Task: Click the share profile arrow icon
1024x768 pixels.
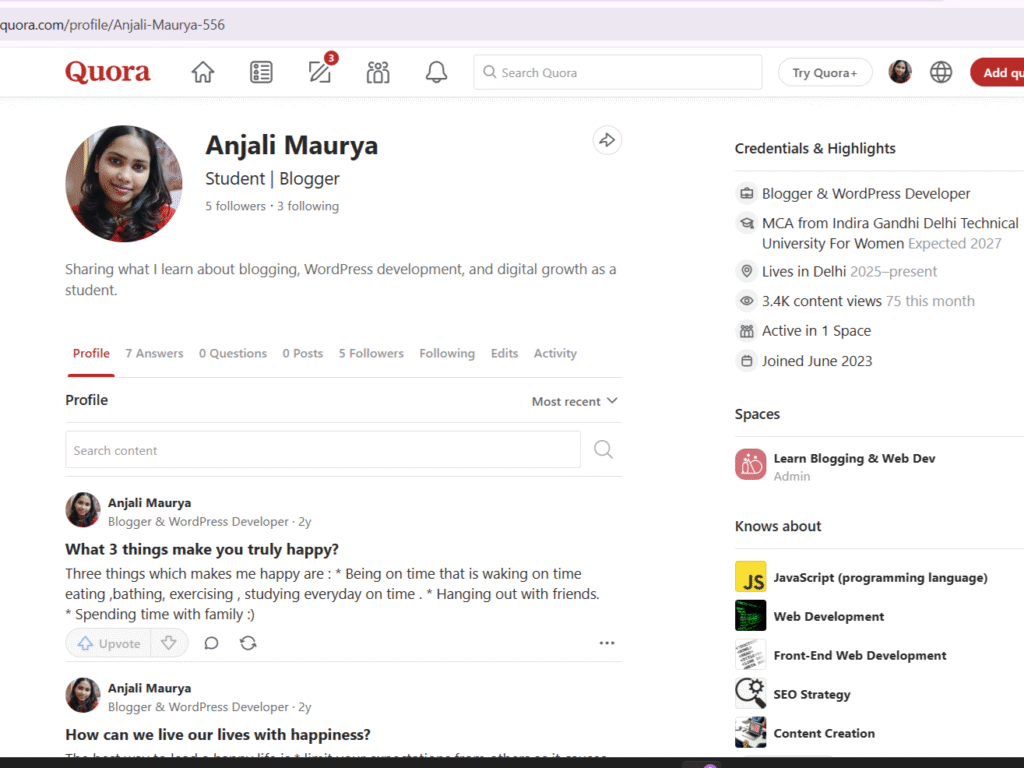Action: coord(607,140)
